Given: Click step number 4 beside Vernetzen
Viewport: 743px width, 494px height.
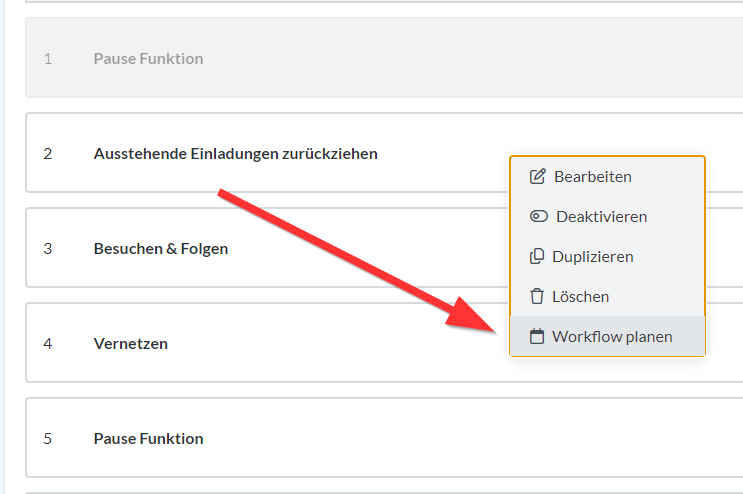Looking at the screenshot, I should (48, 344).
